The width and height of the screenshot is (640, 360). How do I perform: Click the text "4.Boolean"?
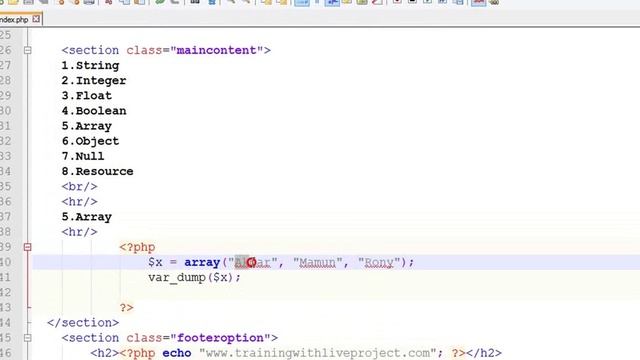(94, 111)
